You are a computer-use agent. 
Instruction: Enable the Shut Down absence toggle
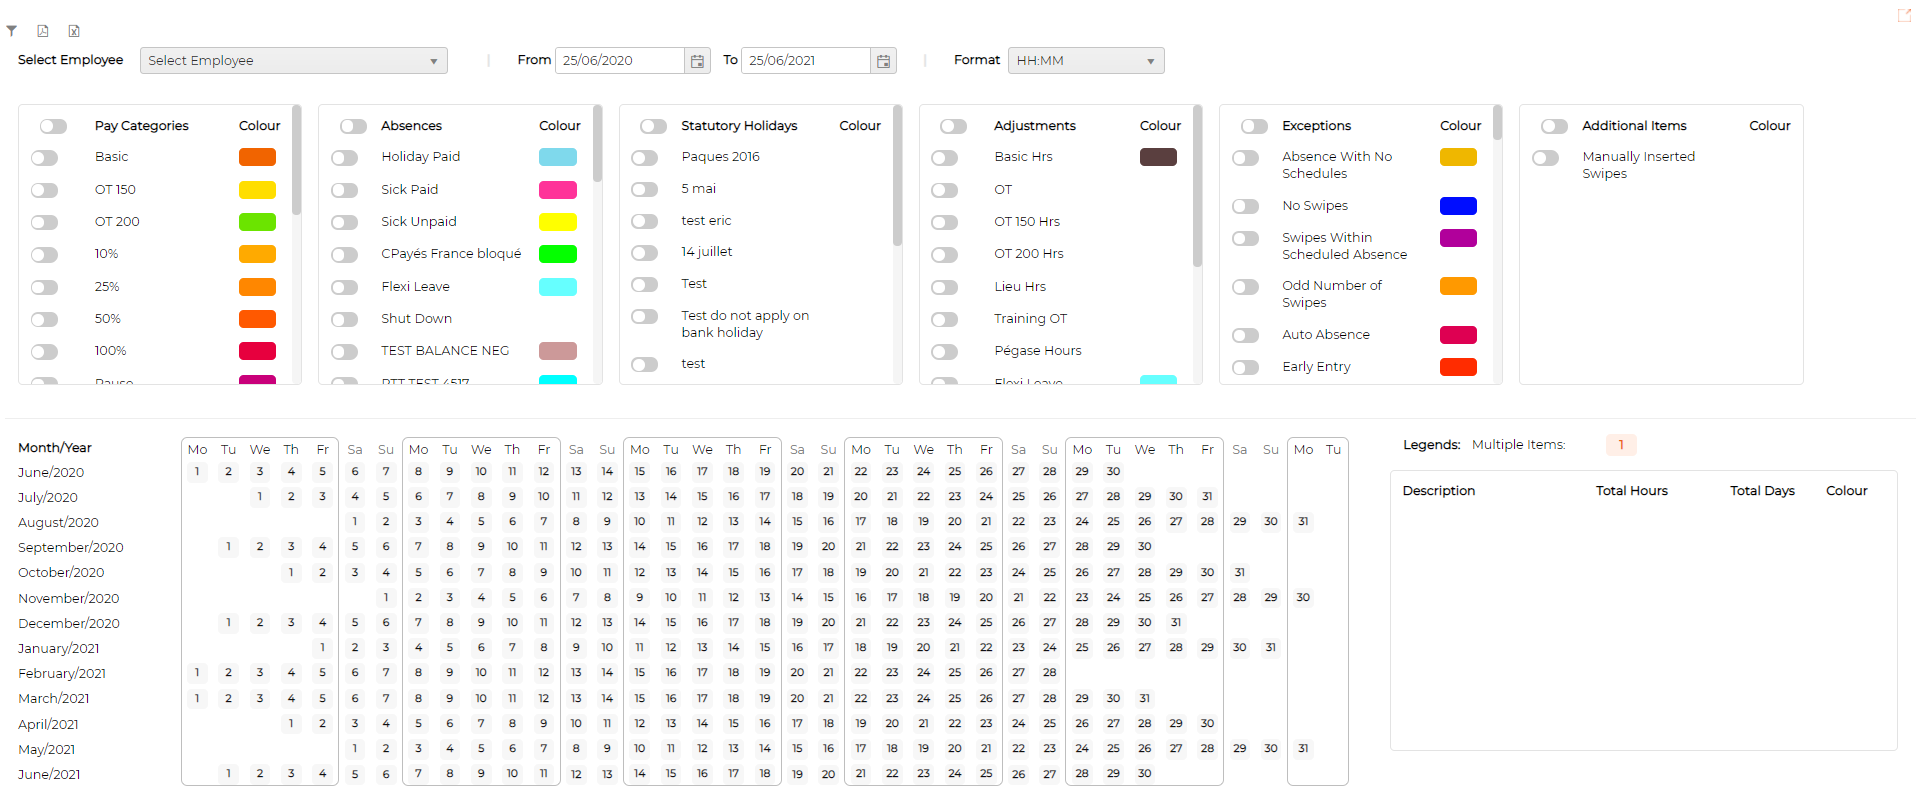(345, 319)
